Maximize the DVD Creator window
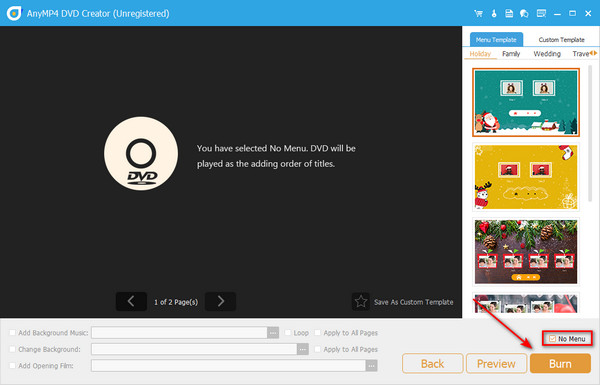The width and height of the screenshot is (600, 385). [x=572, y=13]
